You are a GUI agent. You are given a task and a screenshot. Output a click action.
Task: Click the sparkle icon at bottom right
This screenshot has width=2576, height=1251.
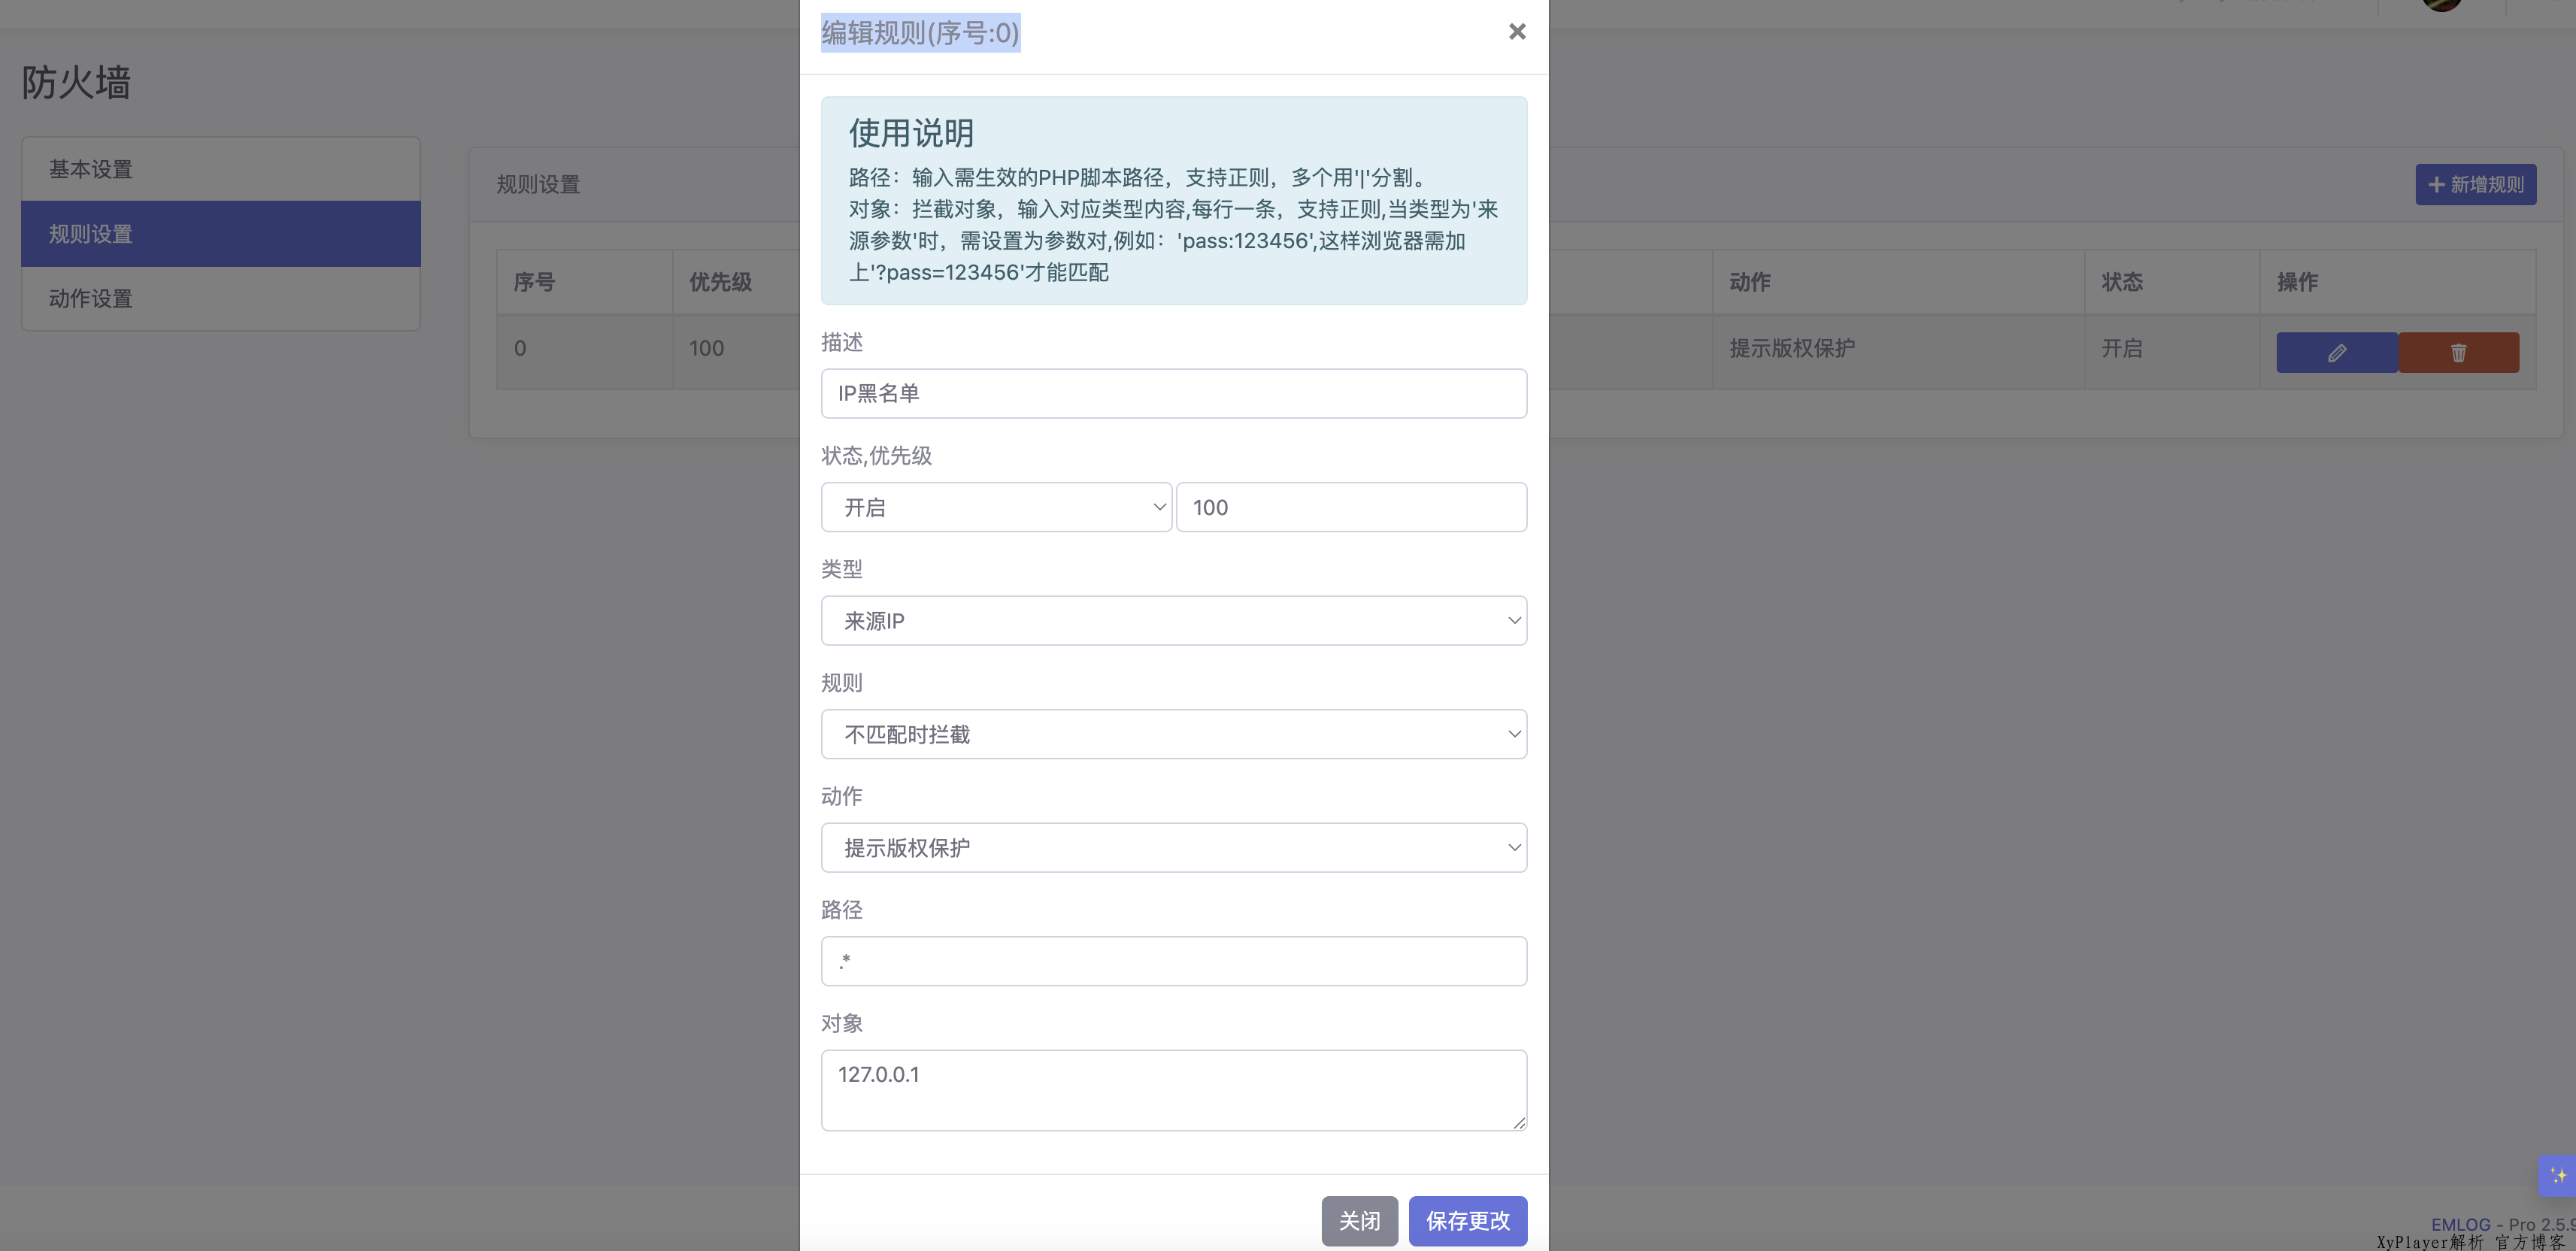[x=2557, y=1175]
